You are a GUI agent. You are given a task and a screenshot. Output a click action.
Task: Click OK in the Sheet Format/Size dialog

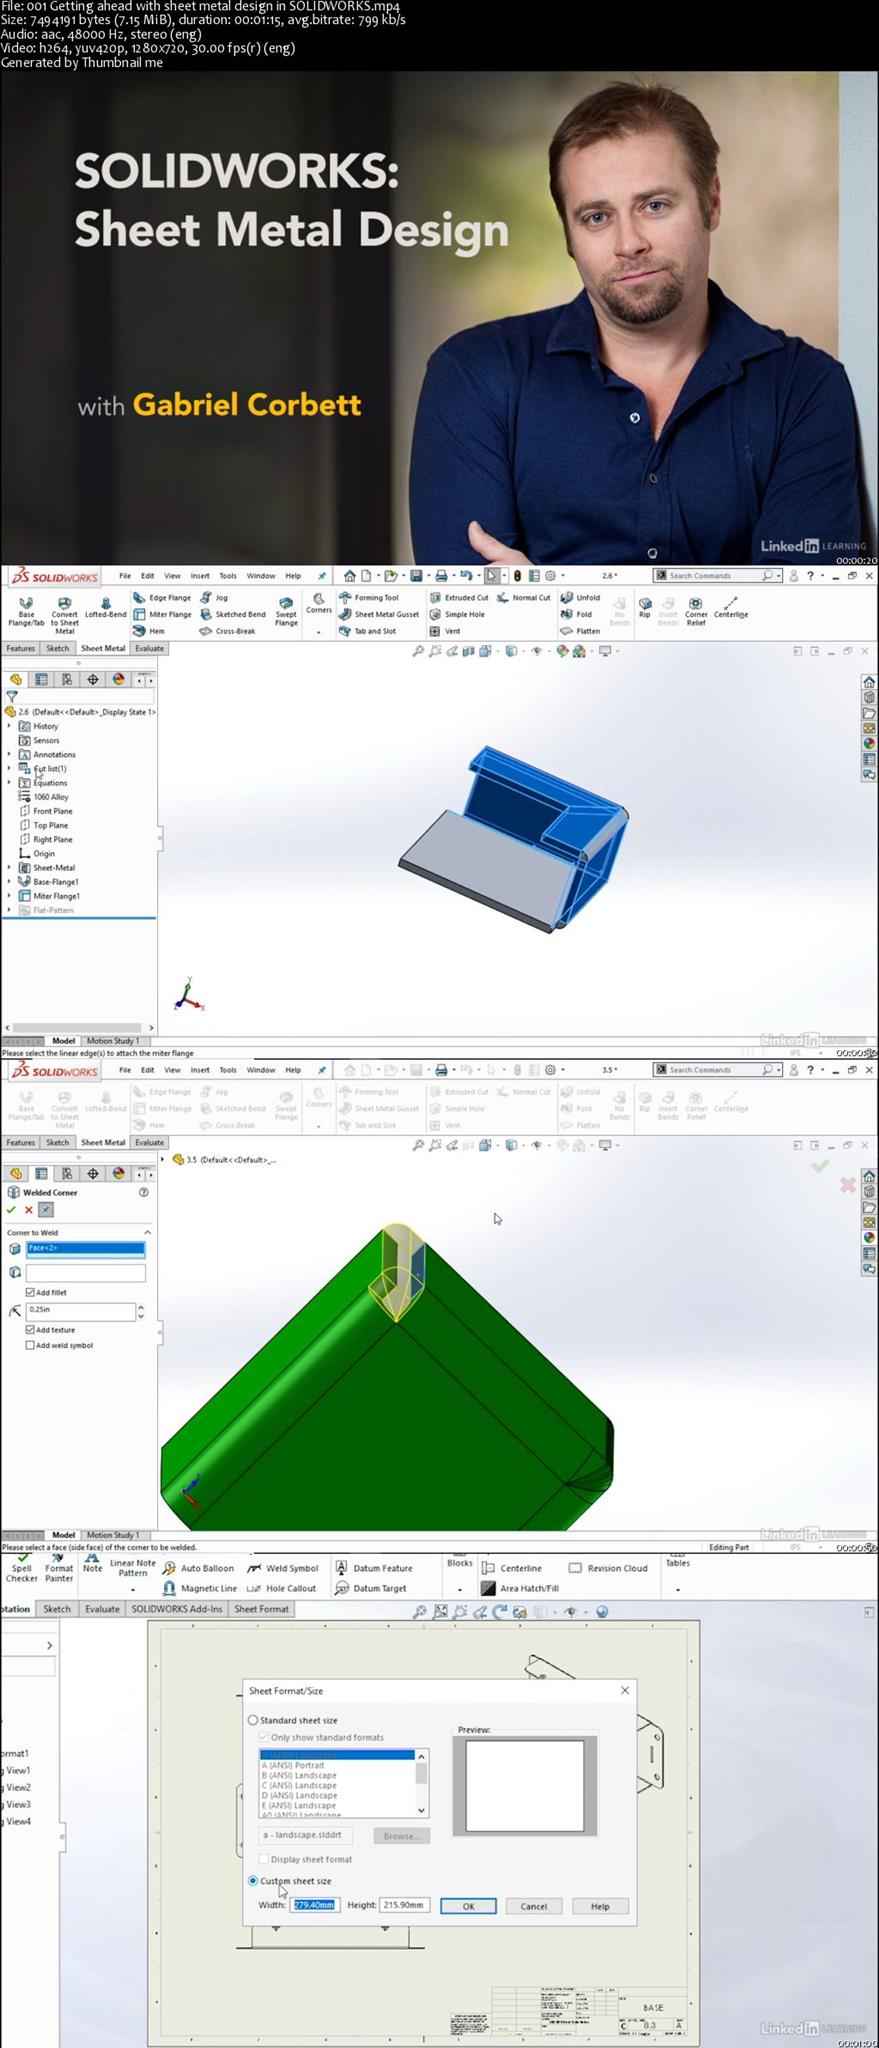(468, 1906)
